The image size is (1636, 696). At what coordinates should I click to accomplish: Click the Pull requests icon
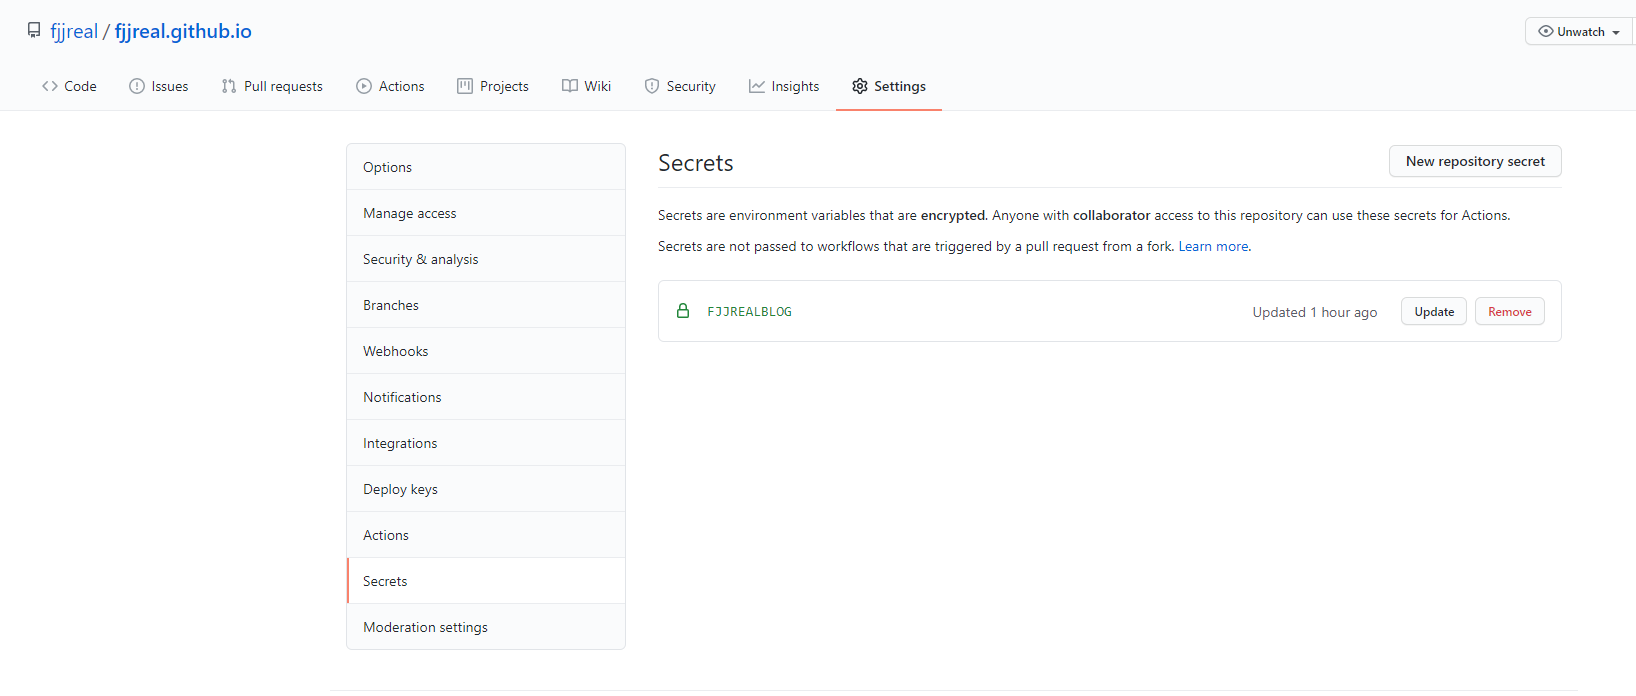(229, 86)
